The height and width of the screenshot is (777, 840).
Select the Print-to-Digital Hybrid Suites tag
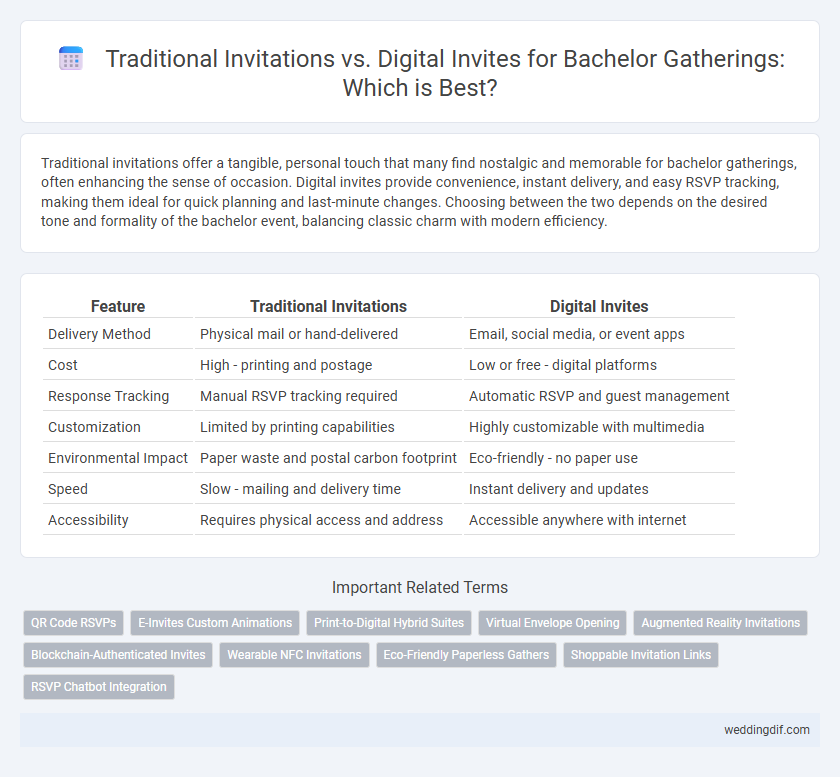pos(389,623)
